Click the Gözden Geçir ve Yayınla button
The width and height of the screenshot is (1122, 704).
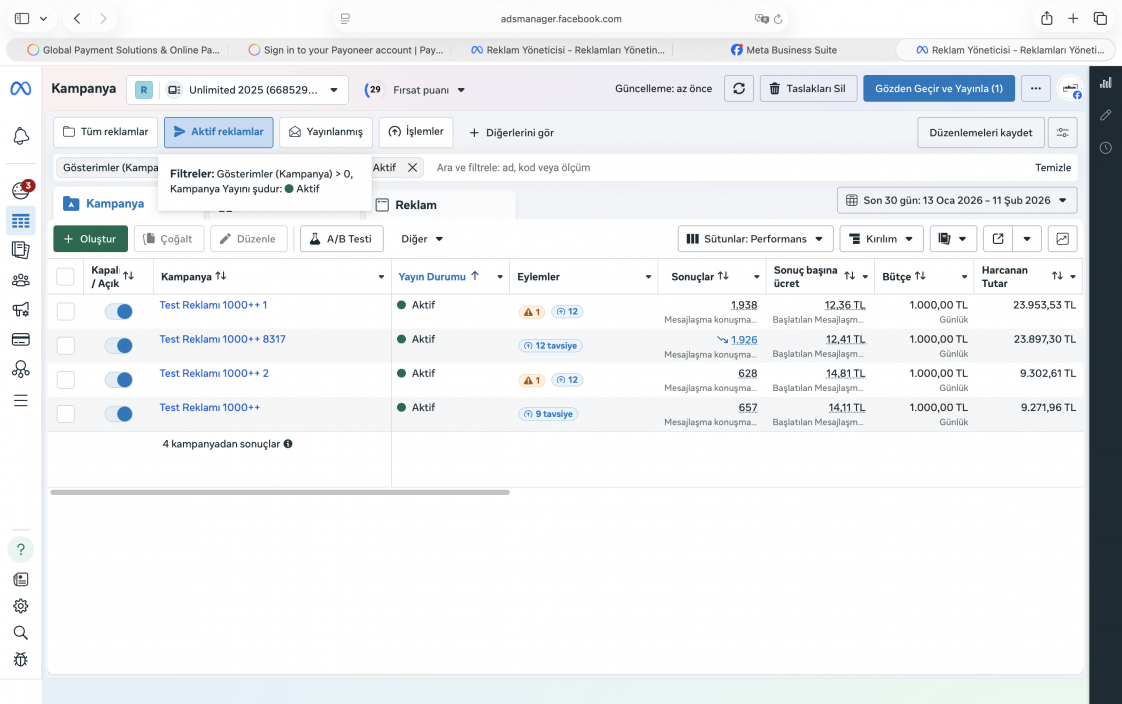(938, 89)
